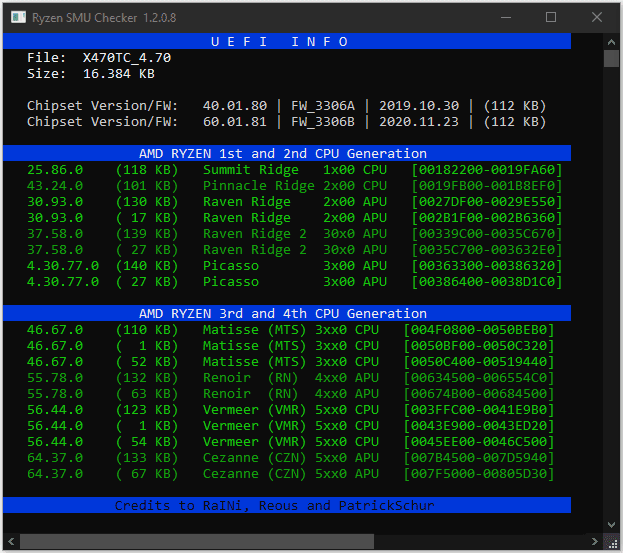Close the Ryzen SMU Checker window
The width and height of the screenshot is (623, 553).
point(597,17)
